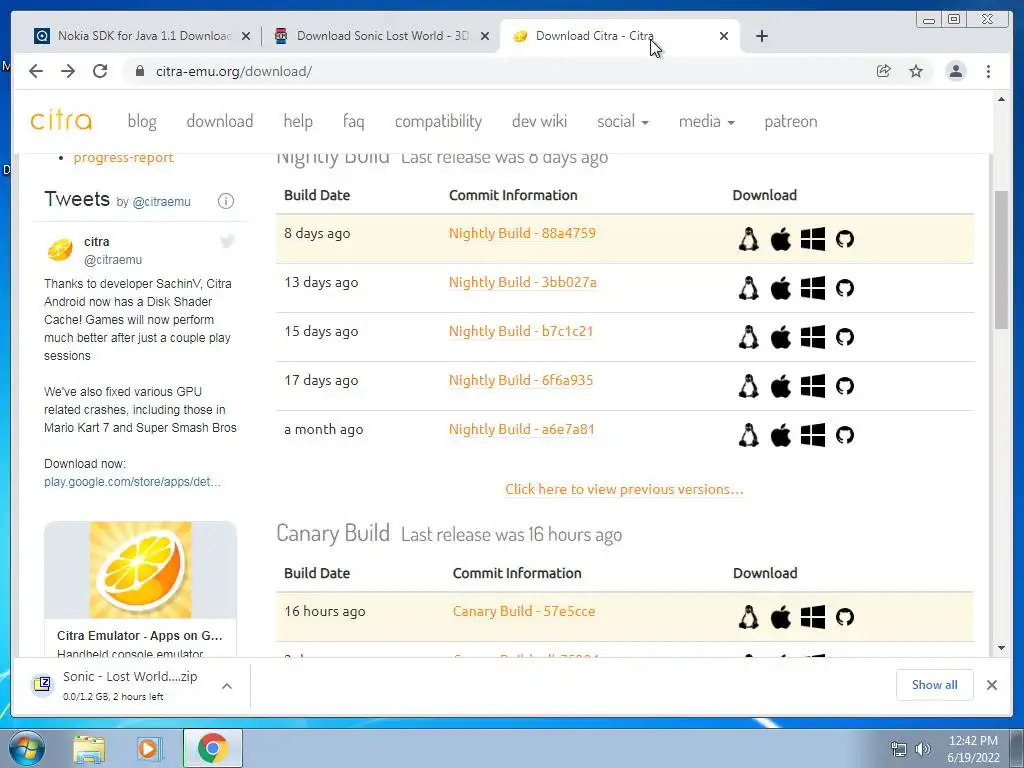The width and height of the screenshot is (1024, 768).
Task: Open progress-report link in sidebar
Action: pyautogui.click(x=123, y=157)
